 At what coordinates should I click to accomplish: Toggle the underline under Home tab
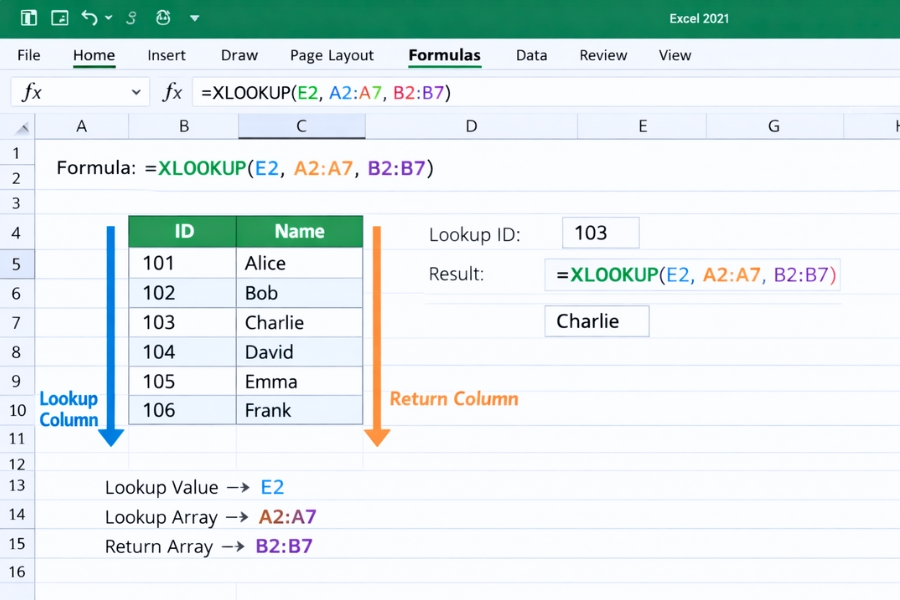point(93,67)
